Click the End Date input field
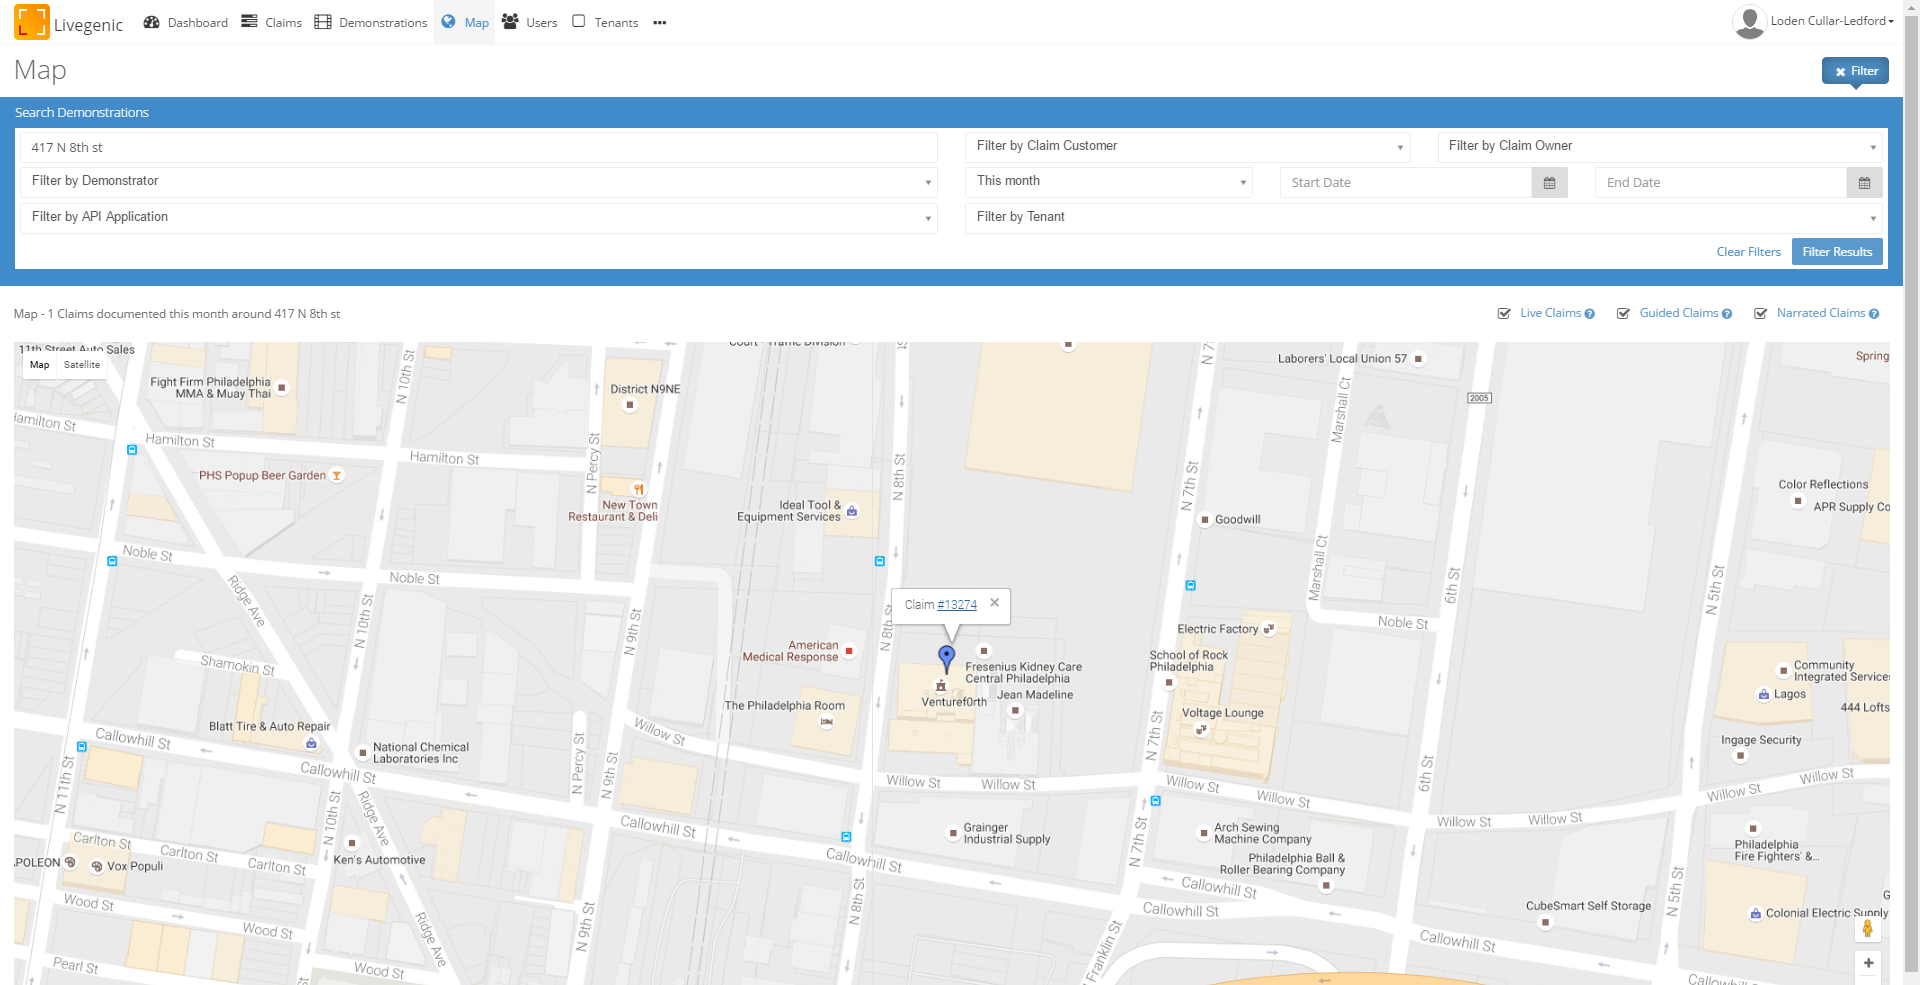 point(1721,182)
